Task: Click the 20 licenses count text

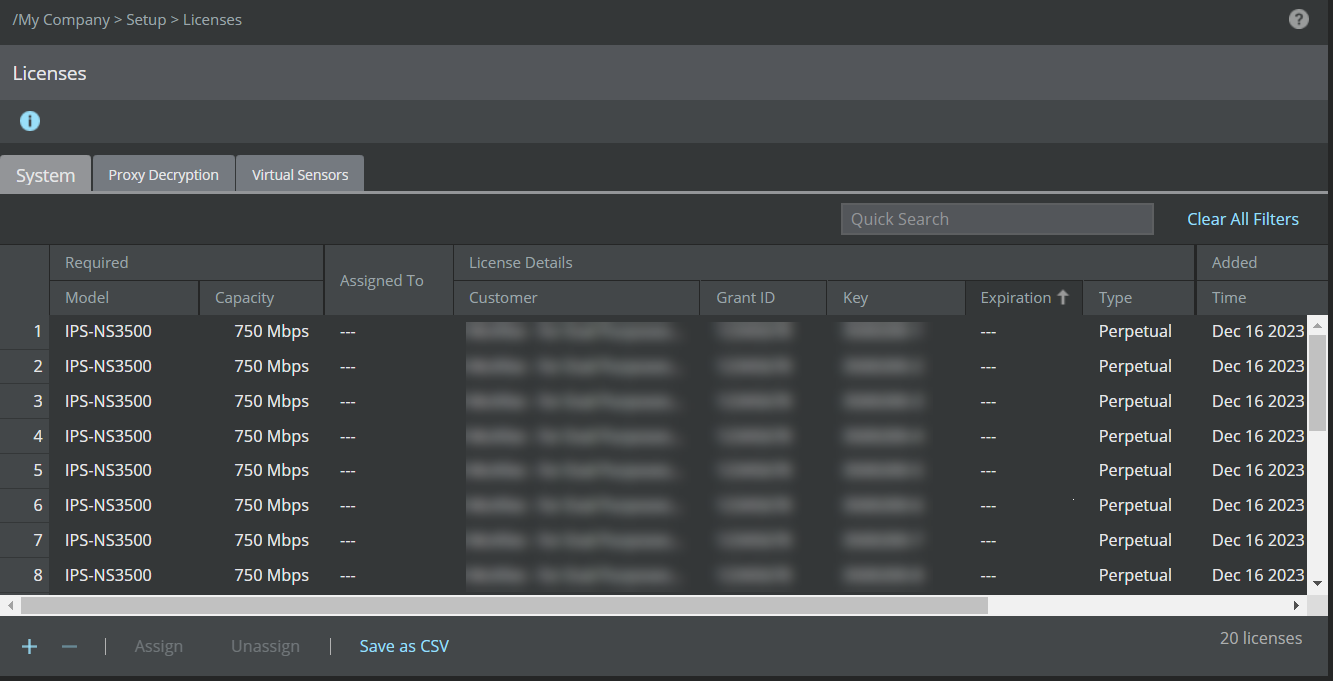Action: [x=1261, y=638]
